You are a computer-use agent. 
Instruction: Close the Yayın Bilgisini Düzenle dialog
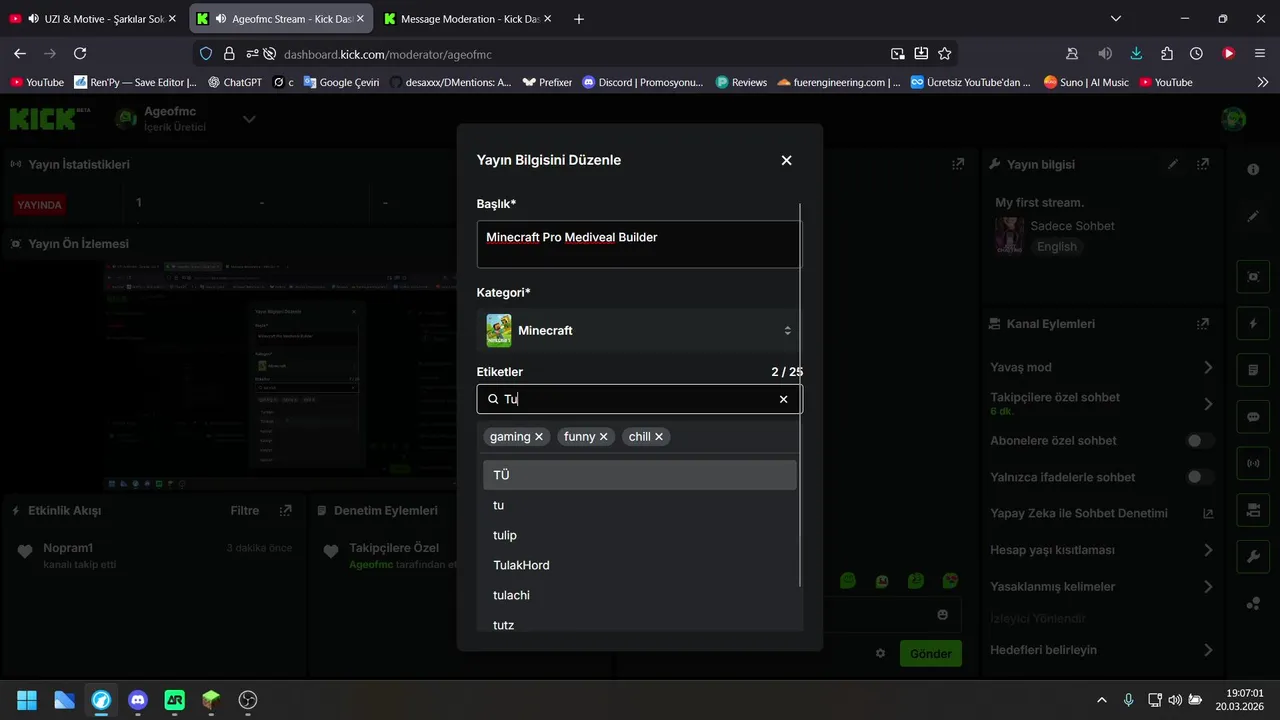pyautogui.click(x=786, y=160)
